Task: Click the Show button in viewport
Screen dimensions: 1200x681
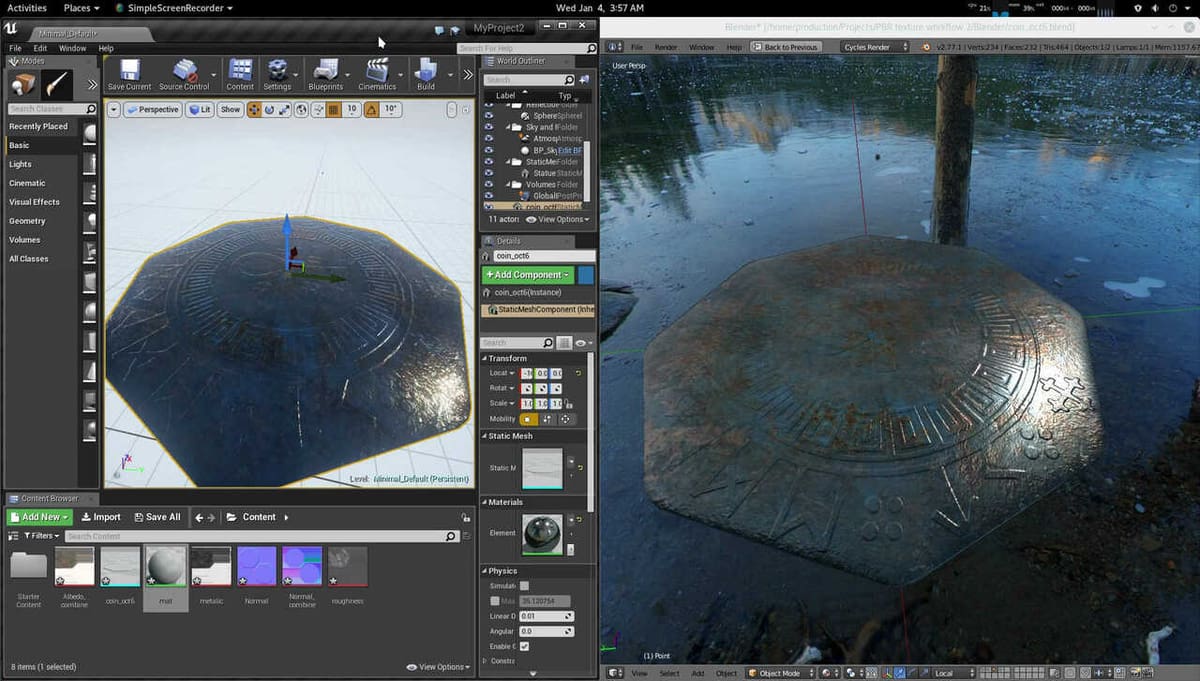Action: pos(230,109)
